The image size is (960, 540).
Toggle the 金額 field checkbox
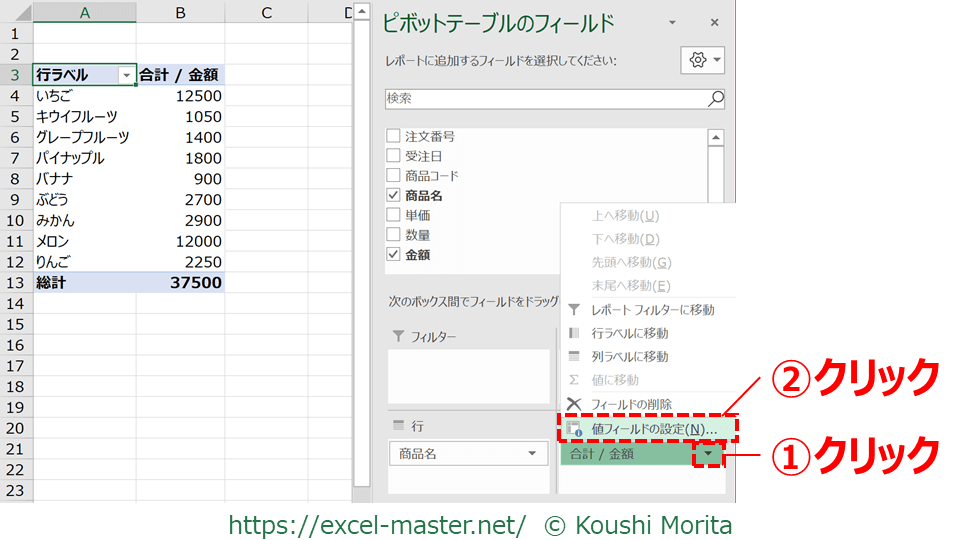[393, 255]
